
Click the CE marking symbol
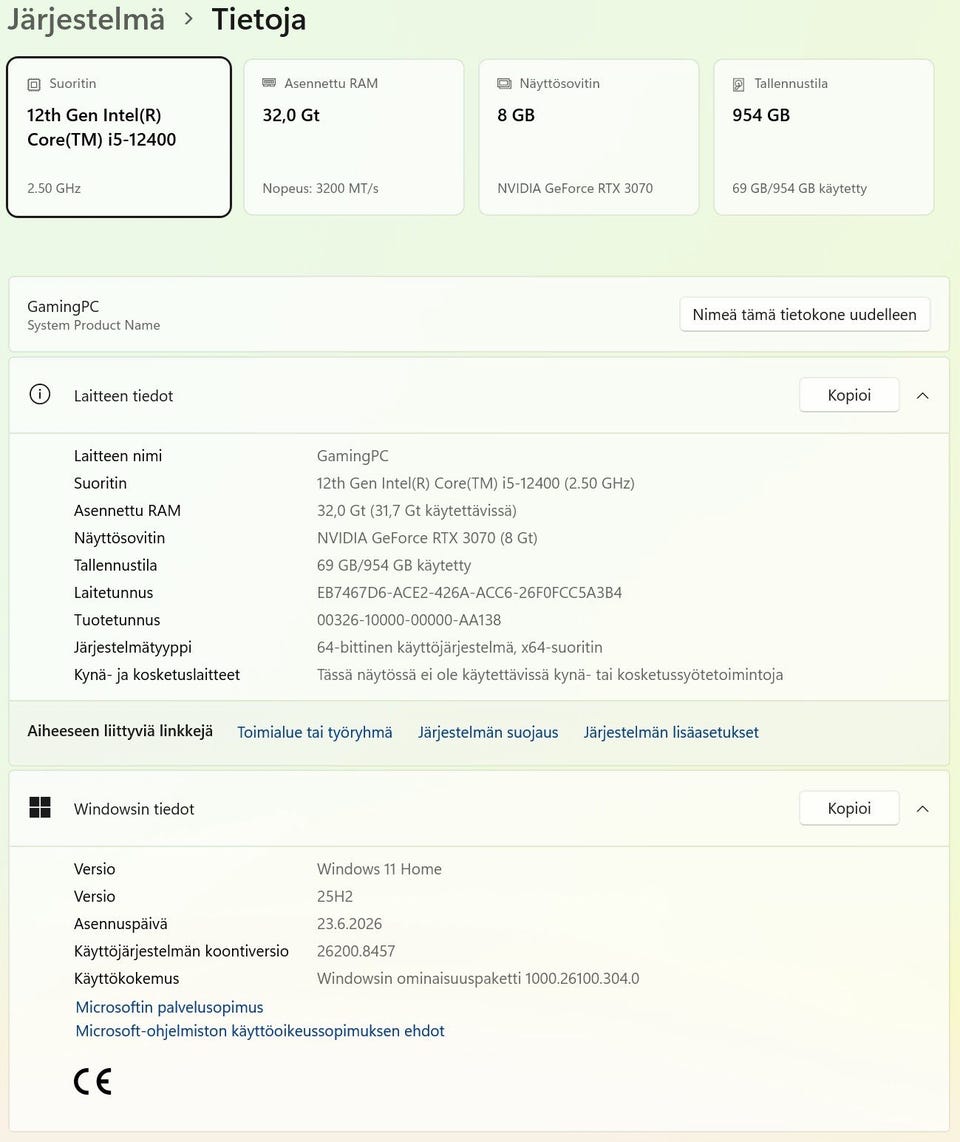[x=93, y=1082]
